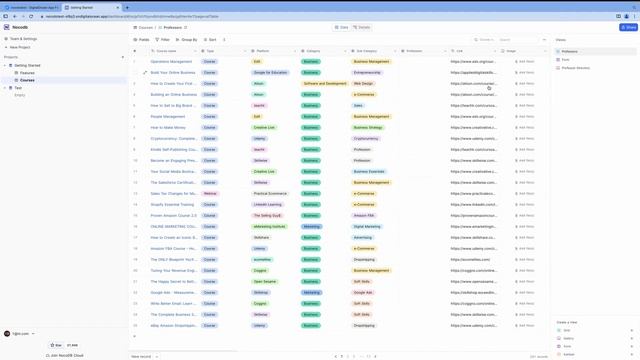Open the Fields toolbar menu

tap(141, 40)
